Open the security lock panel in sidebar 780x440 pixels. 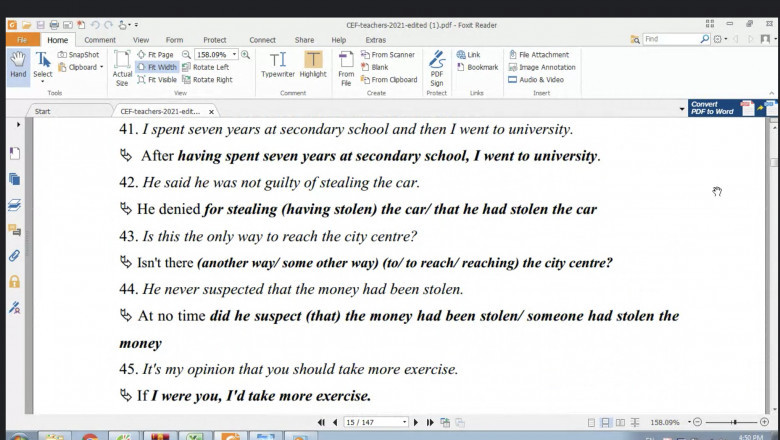click(x=14, y=282)
